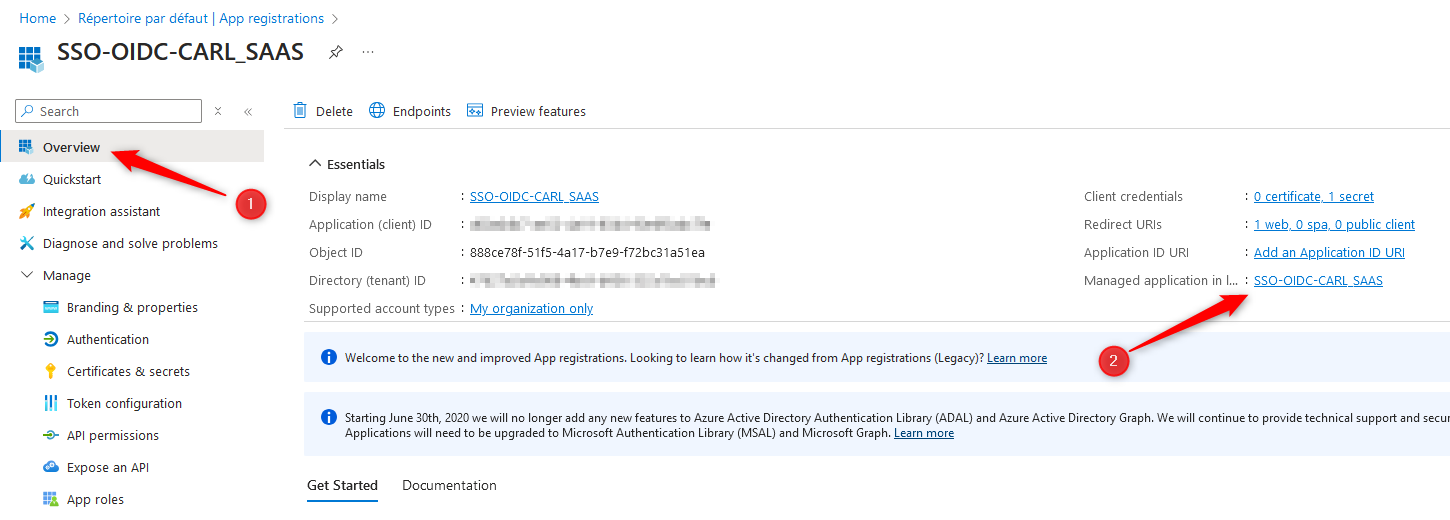Select the Get Started tab
1450x520 pixels.
point(342,485)
